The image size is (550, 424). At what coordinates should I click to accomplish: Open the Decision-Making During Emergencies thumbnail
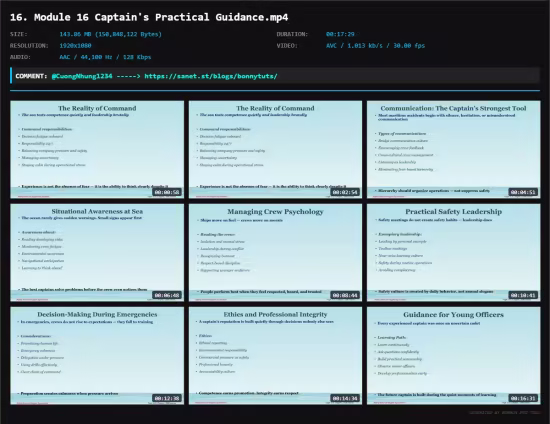(97, 356)
